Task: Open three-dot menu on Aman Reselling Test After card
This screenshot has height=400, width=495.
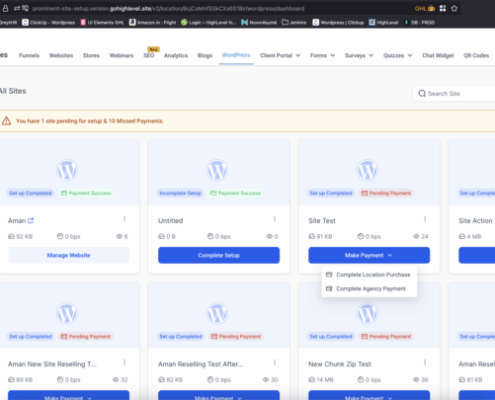Action: point(275,362)
